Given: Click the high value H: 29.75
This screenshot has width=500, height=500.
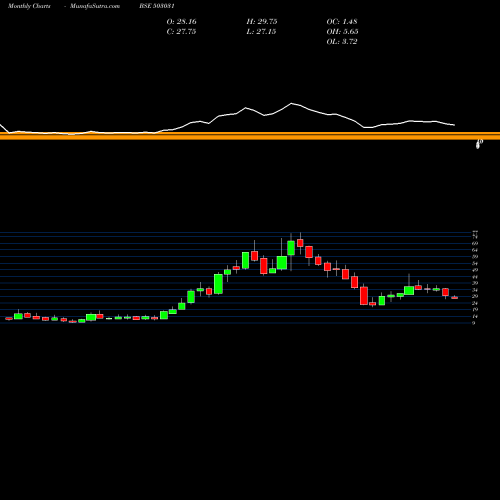Looking at the screenshot, I should [x=262, y=22].
